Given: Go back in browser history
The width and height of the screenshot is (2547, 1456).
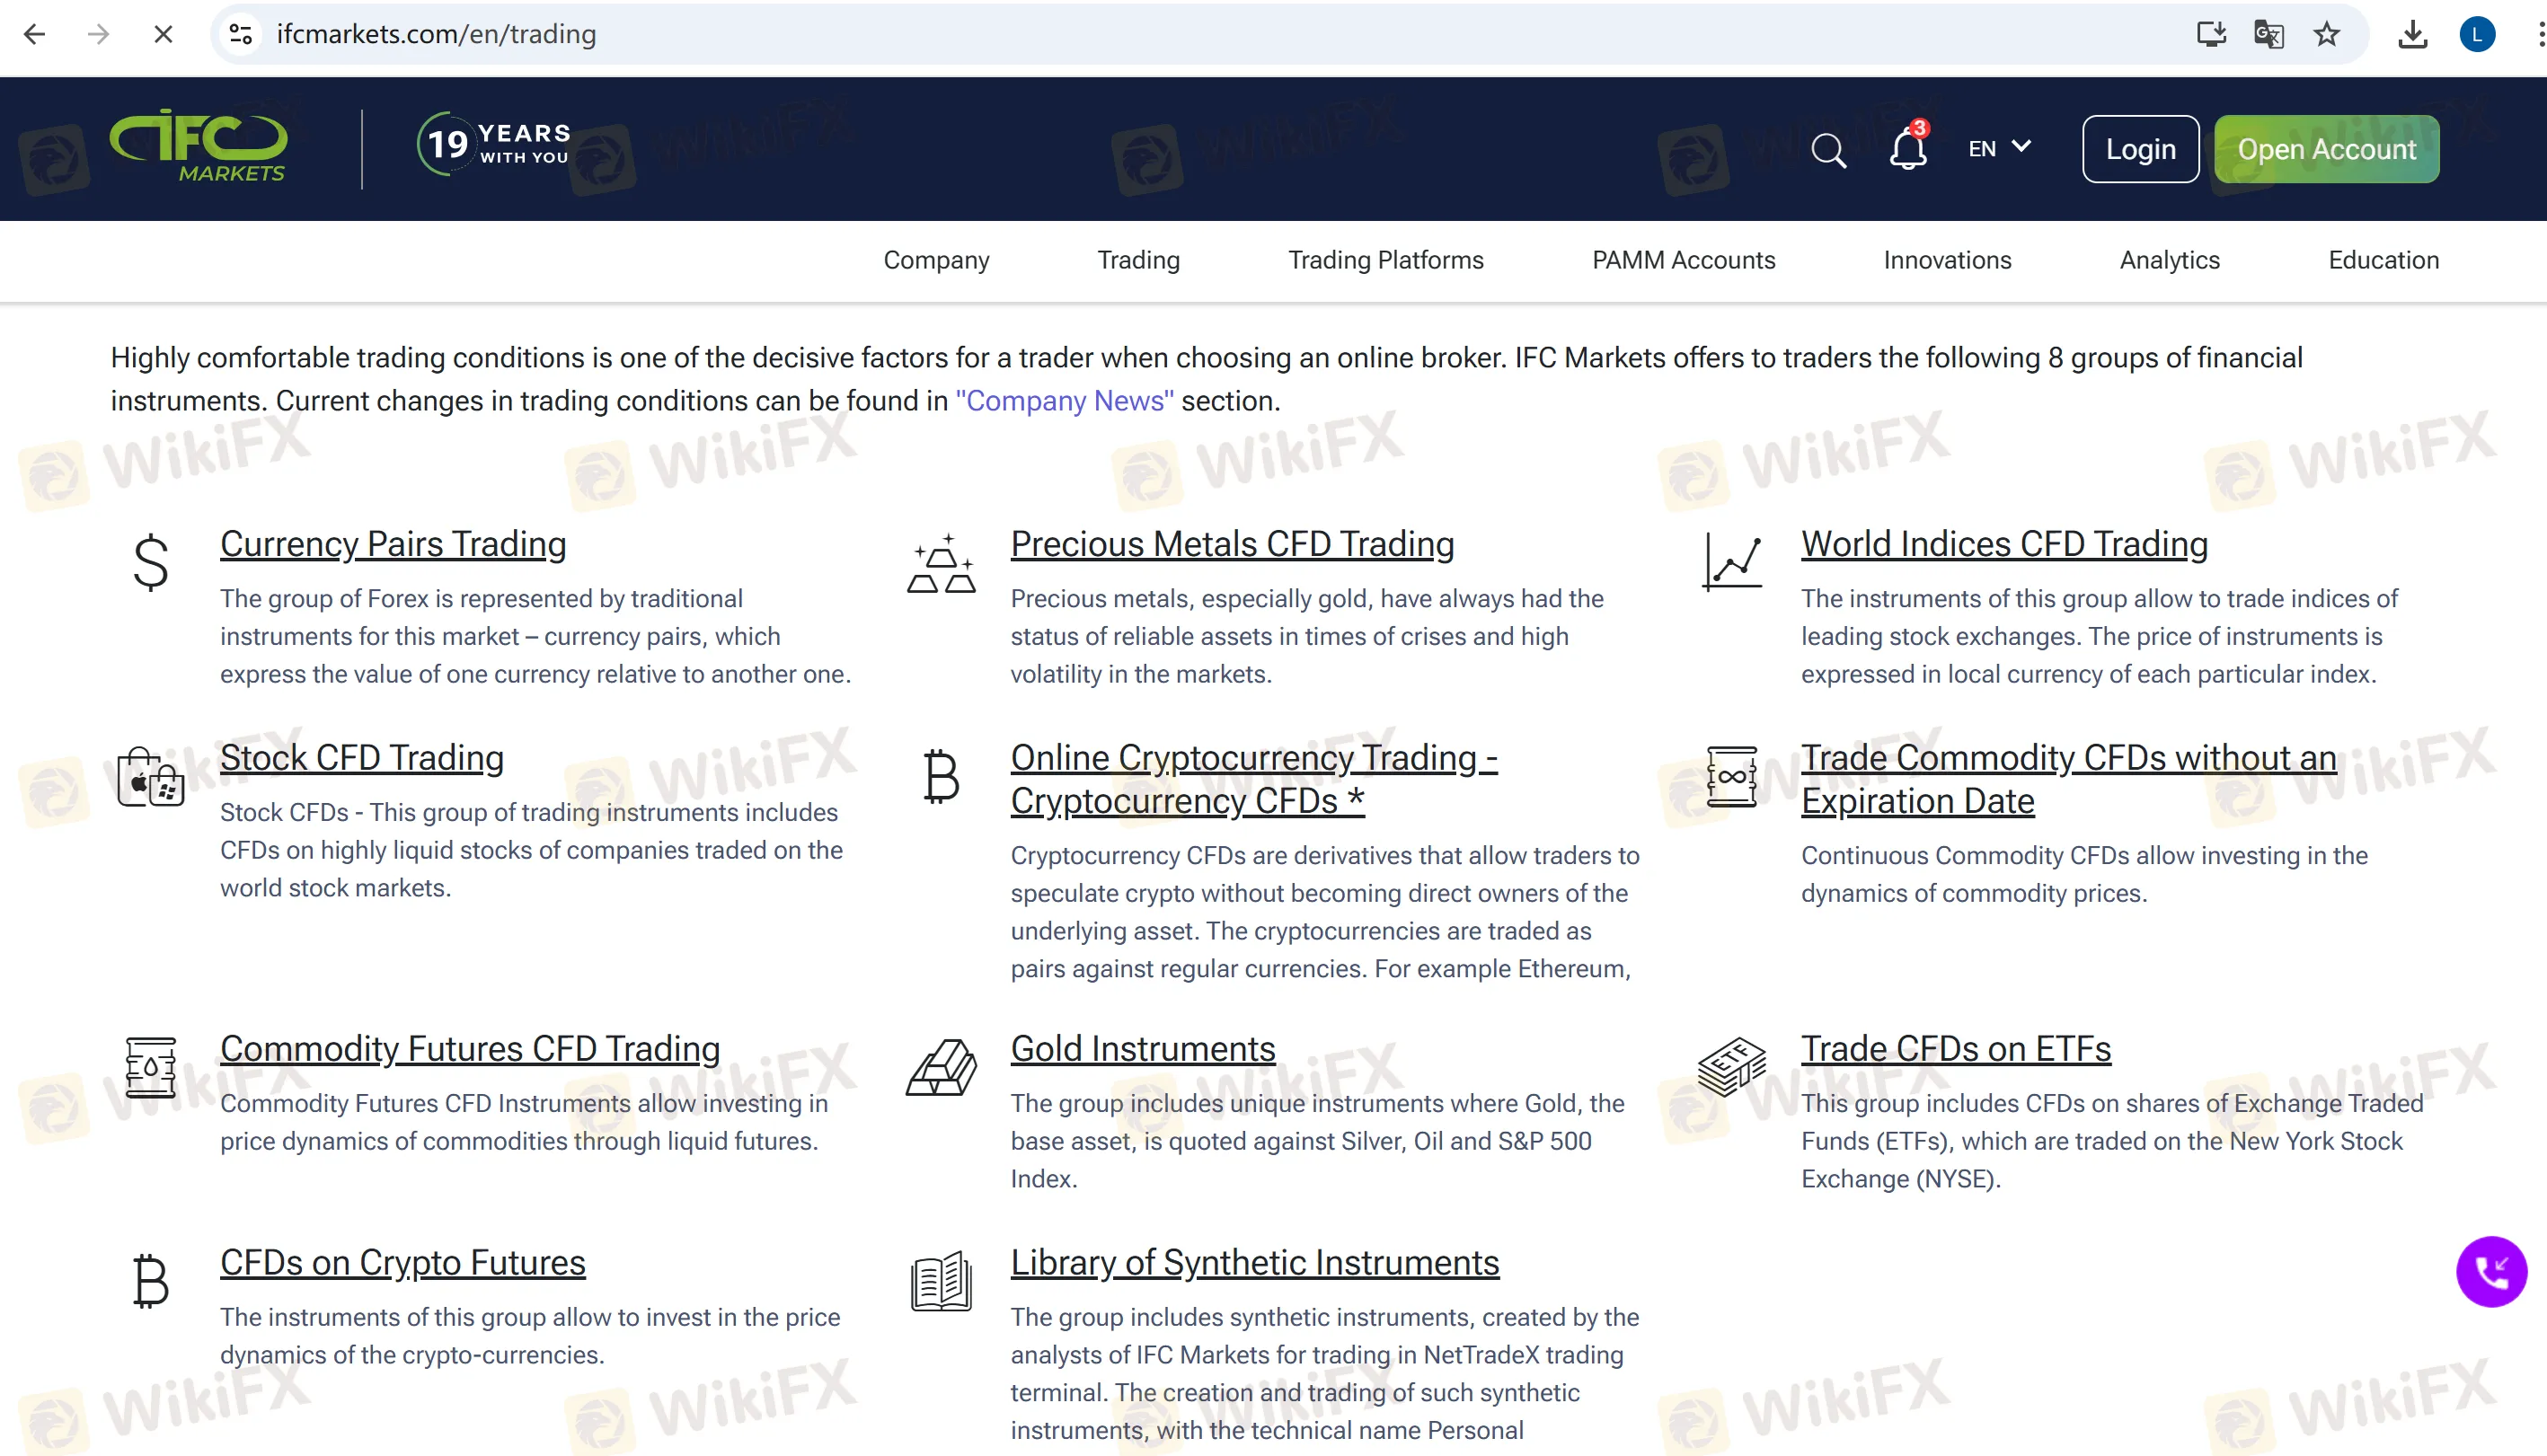Looking at the screenshot, I should click(34, 34).
